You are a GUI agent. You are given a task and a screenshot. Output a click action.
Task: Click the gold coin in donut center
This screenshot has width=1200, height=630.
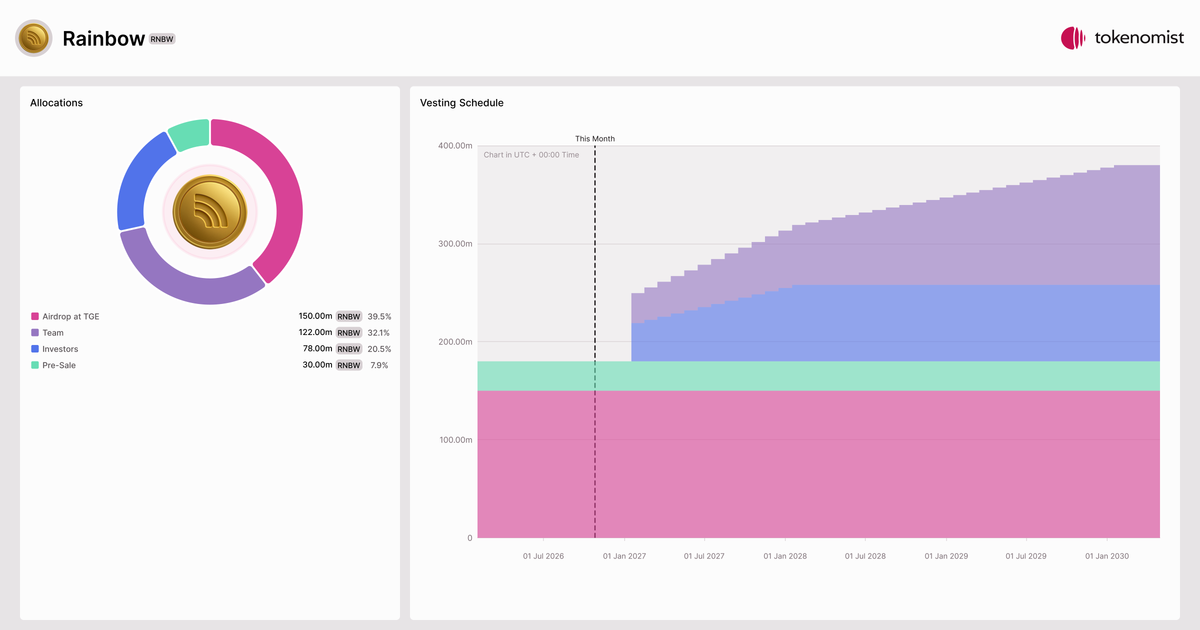coord(210,212)
